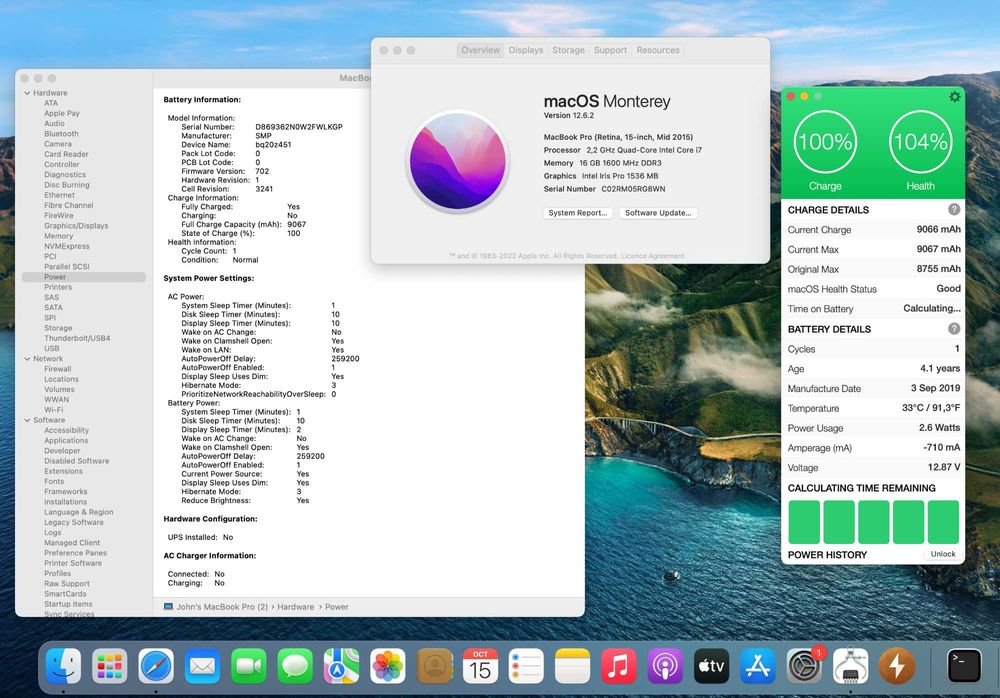Open settings gear in battery app
The height and width of the screenshot is (698, 1000).
click(955, 96)
